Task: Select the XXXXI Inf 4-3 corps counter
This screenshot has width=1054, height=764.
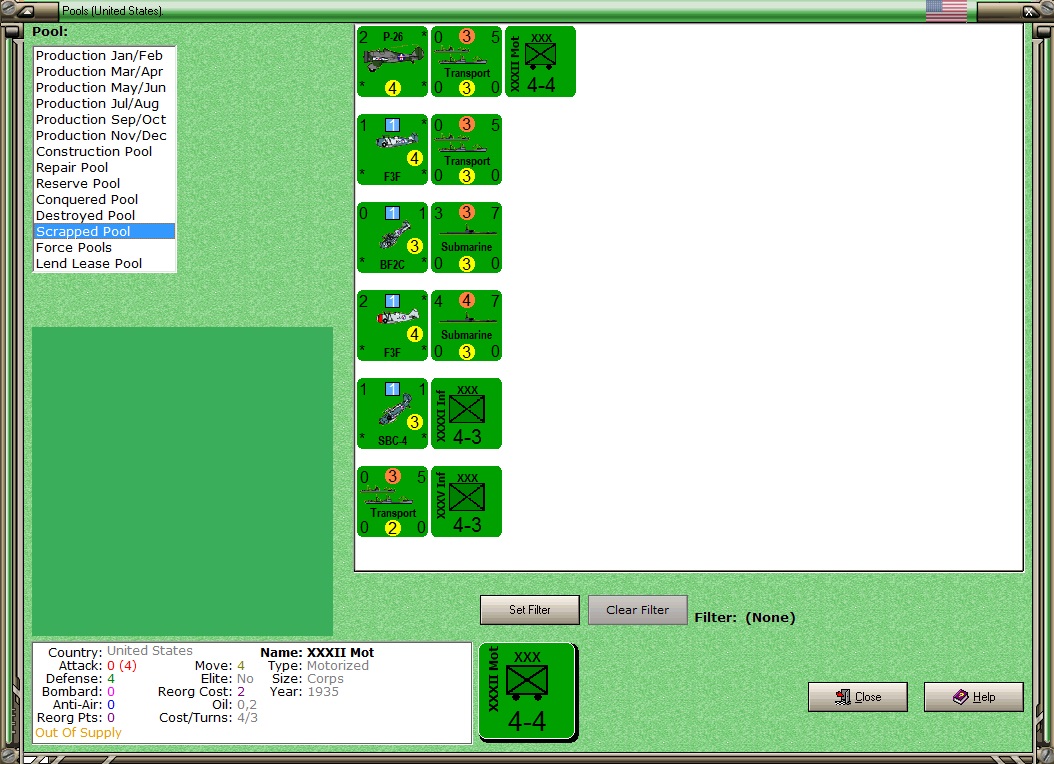Action: point(467,413)
